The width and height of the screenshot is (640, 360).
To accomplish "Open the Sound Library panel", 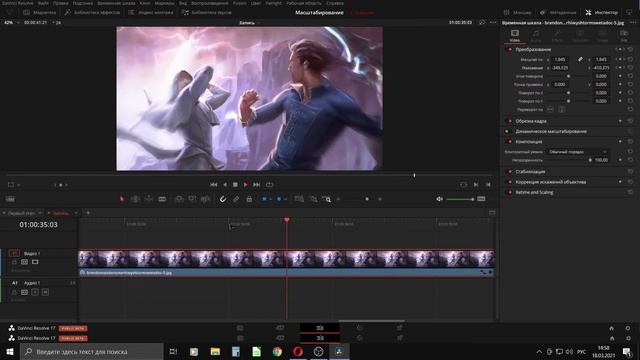I will [x=207, y=13].
